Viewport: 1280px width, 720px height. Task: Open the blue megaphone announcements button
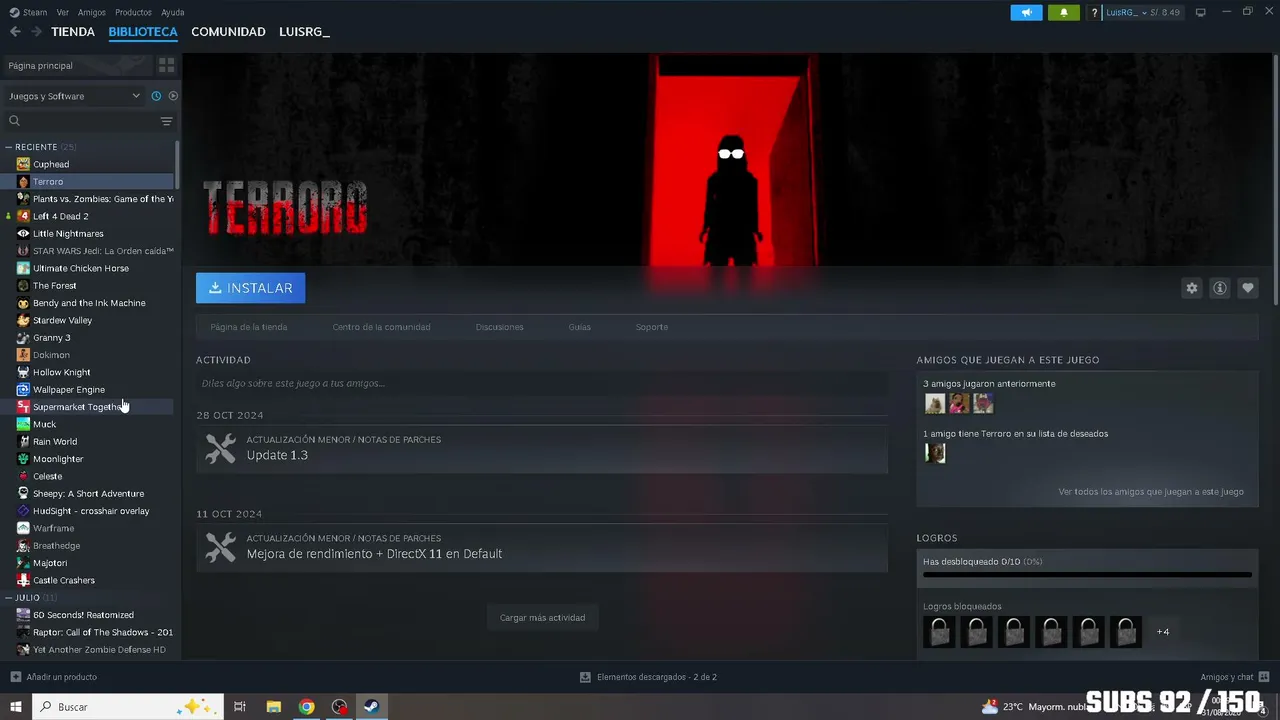click(1026, 12)
